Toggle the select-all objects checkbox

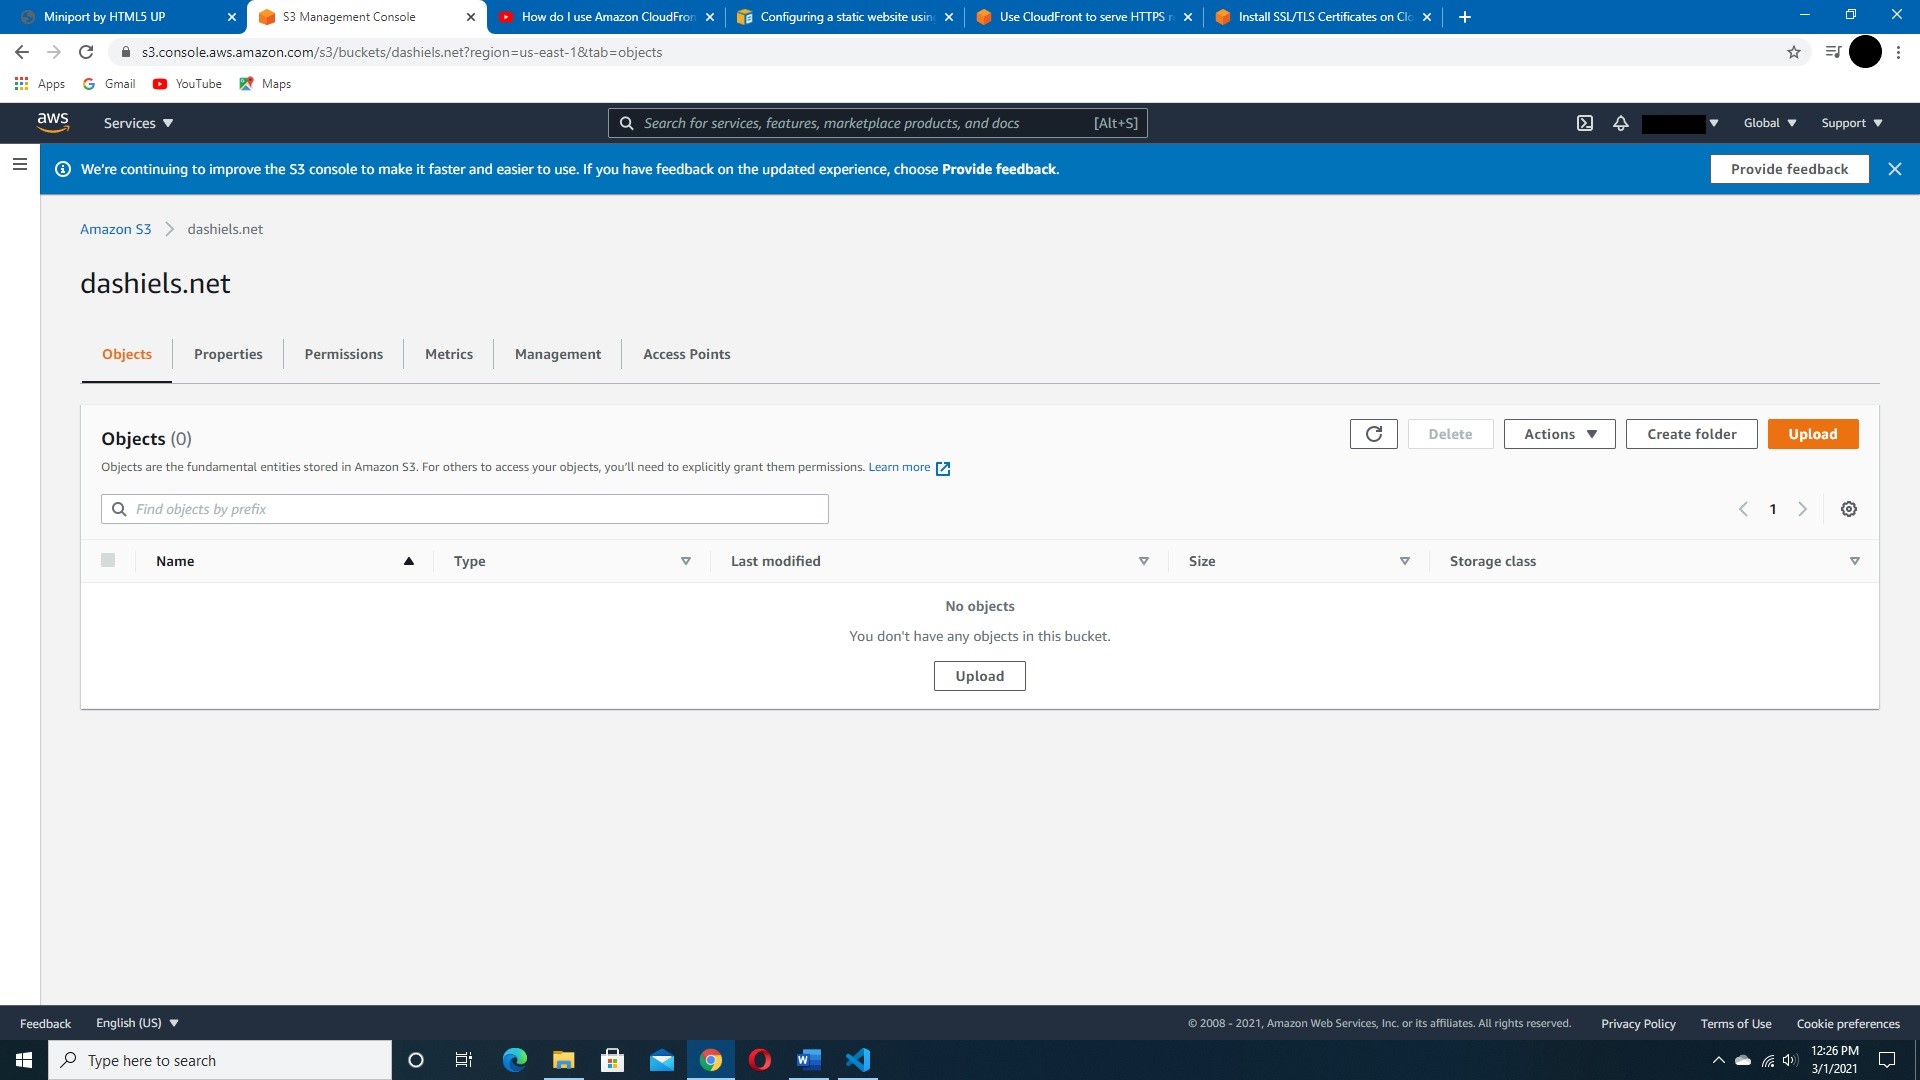[108, 560]
